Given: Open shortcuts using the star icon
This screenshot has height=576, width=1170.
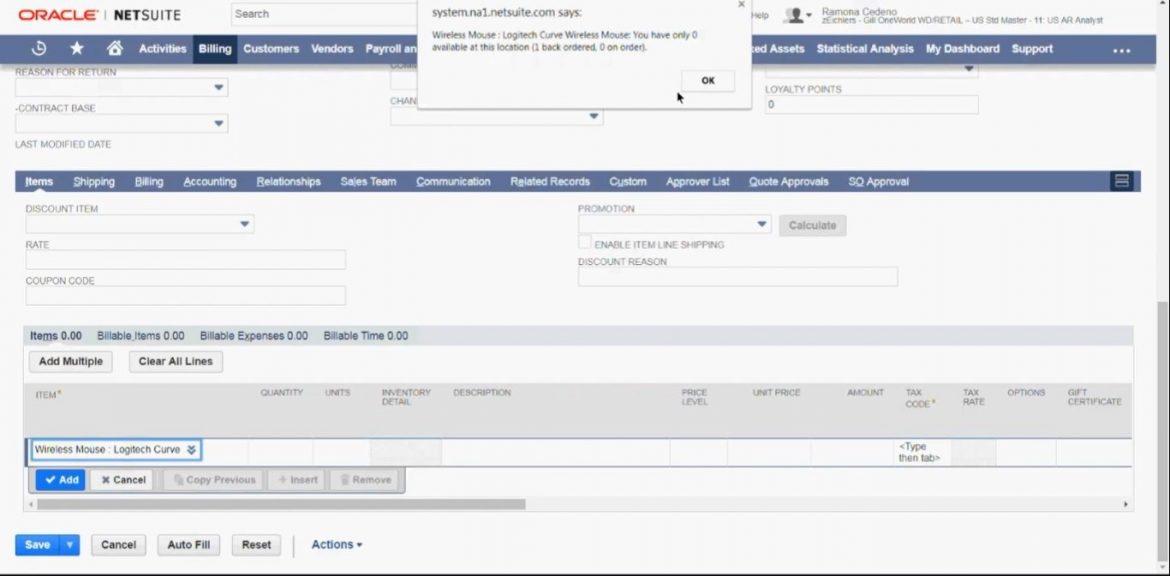Looking at the screenshot, I should click(x=75, y=47).
